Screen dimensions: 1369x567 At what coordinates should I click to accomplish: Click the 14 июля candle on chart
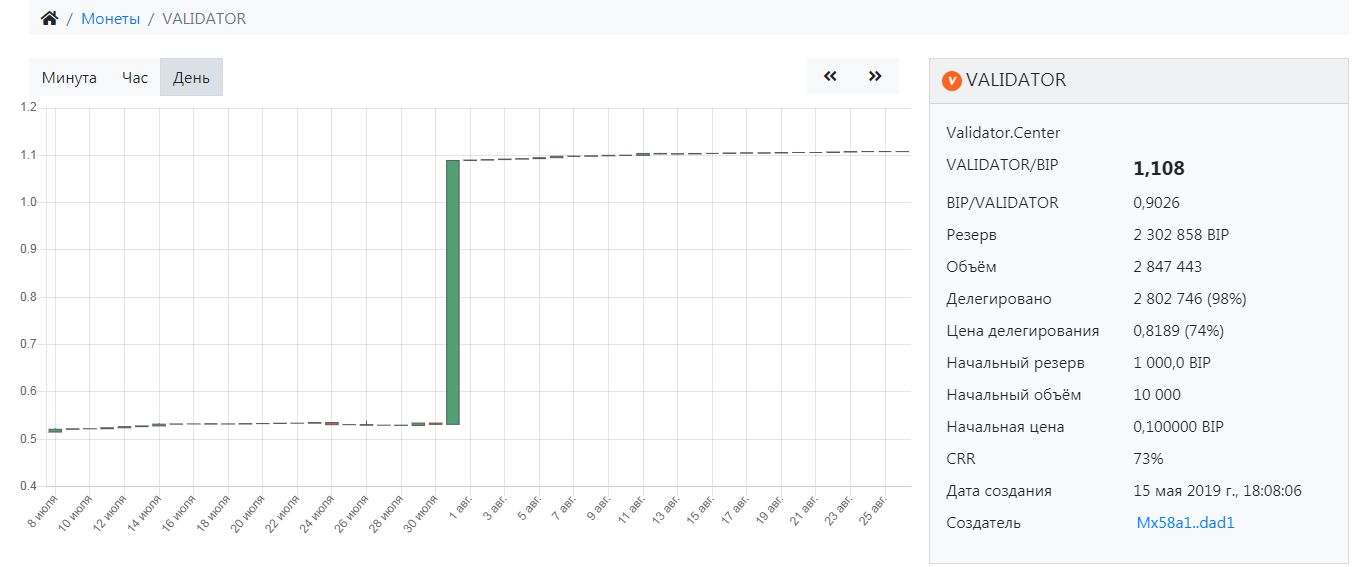(x=159, y=425)
